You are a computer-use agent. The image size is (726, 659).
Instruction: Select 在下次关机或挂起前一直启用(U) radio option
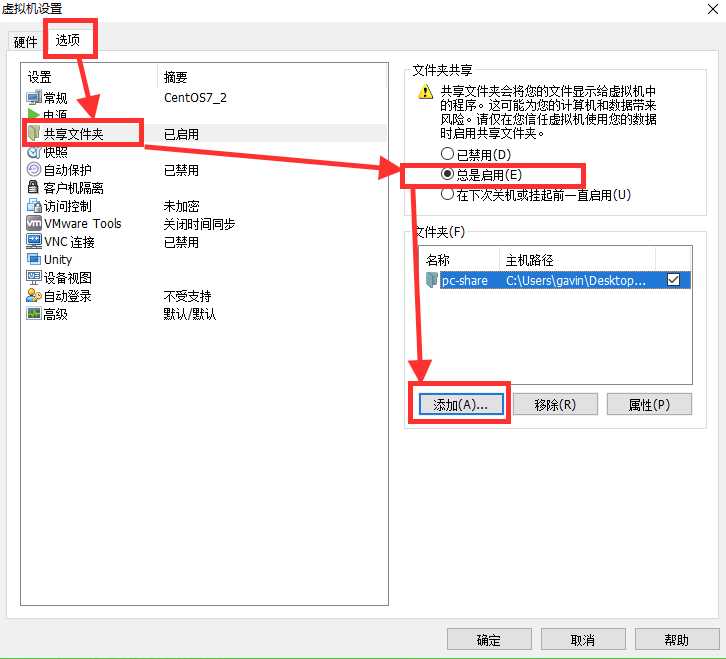[447, 194]
